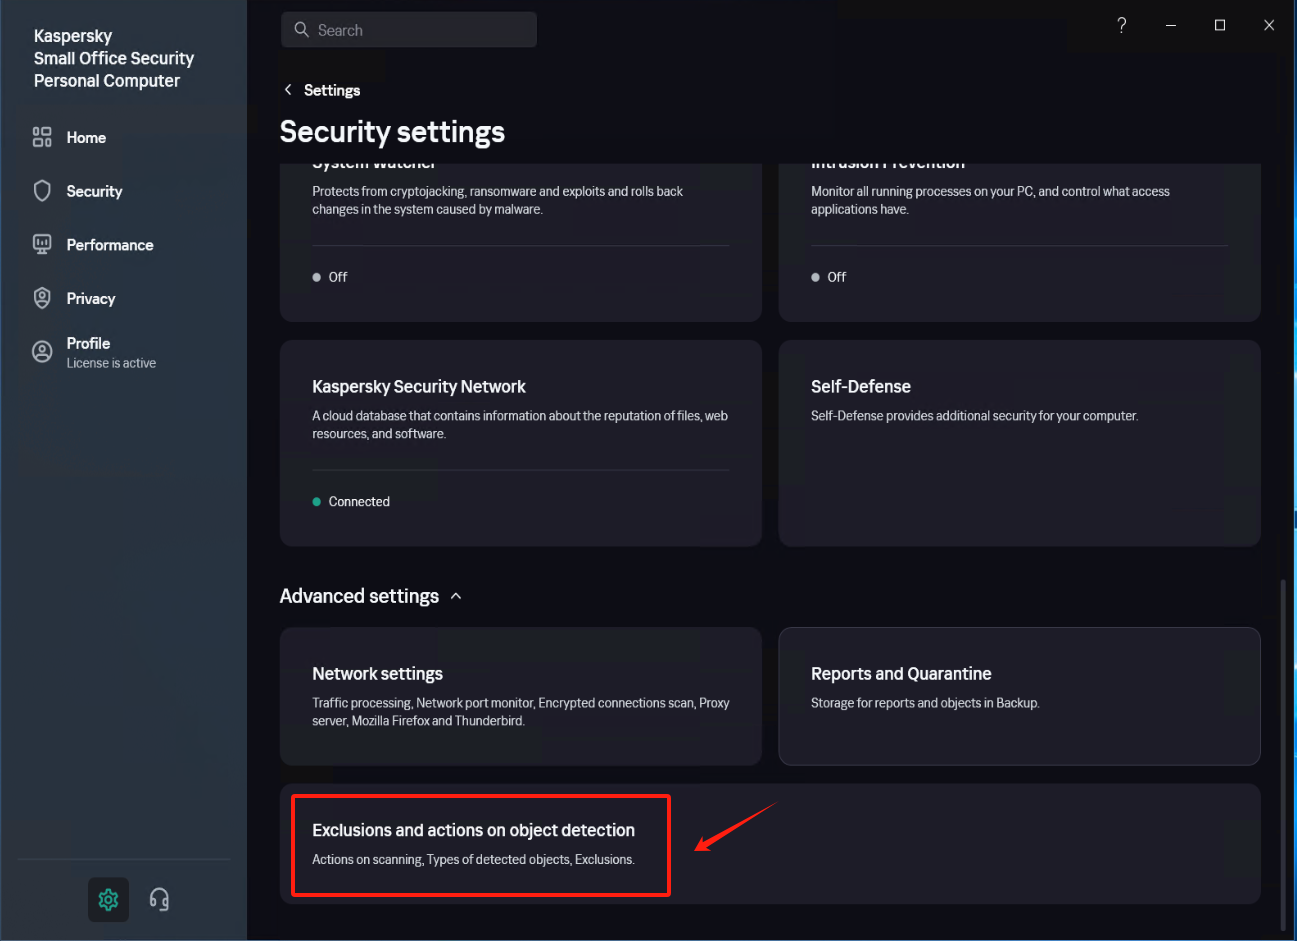Click the help question mark icon
This screenshot has height=941, width=1297.
(1122, 25)
